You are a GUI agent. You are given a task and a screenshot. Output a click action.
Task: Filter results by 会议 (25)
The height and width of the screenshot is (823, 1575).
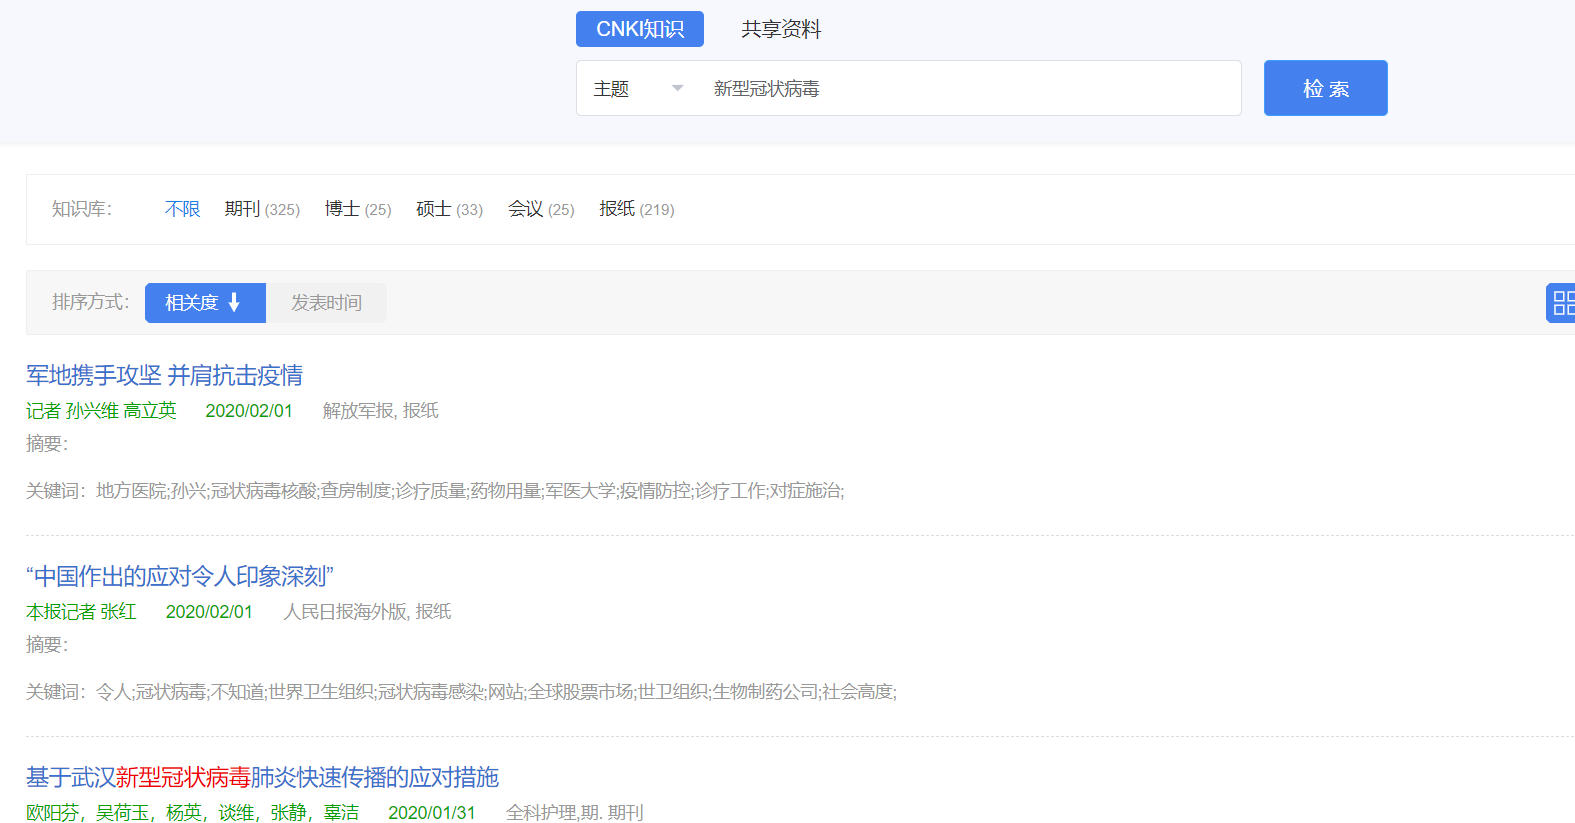point(540,209)
